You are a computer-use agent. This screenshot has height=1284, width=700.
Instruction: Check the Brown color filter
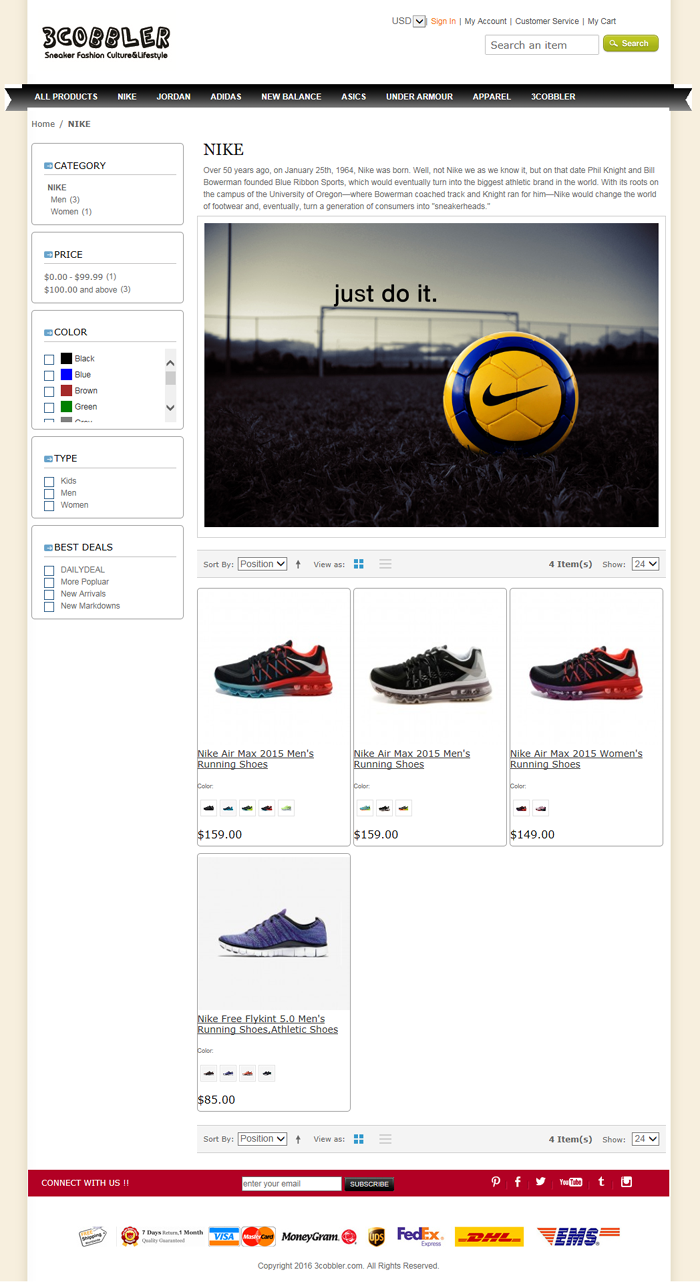[x=49, y=391]
